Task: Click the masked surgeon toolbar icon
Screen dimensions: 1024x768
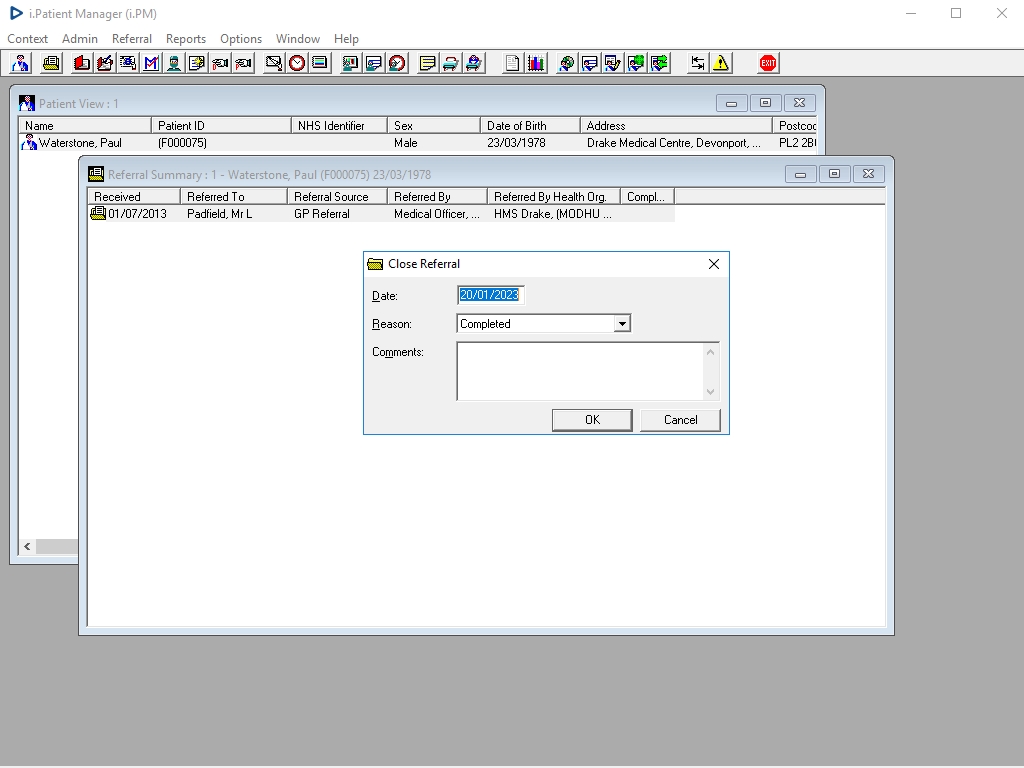Action: 174,63
